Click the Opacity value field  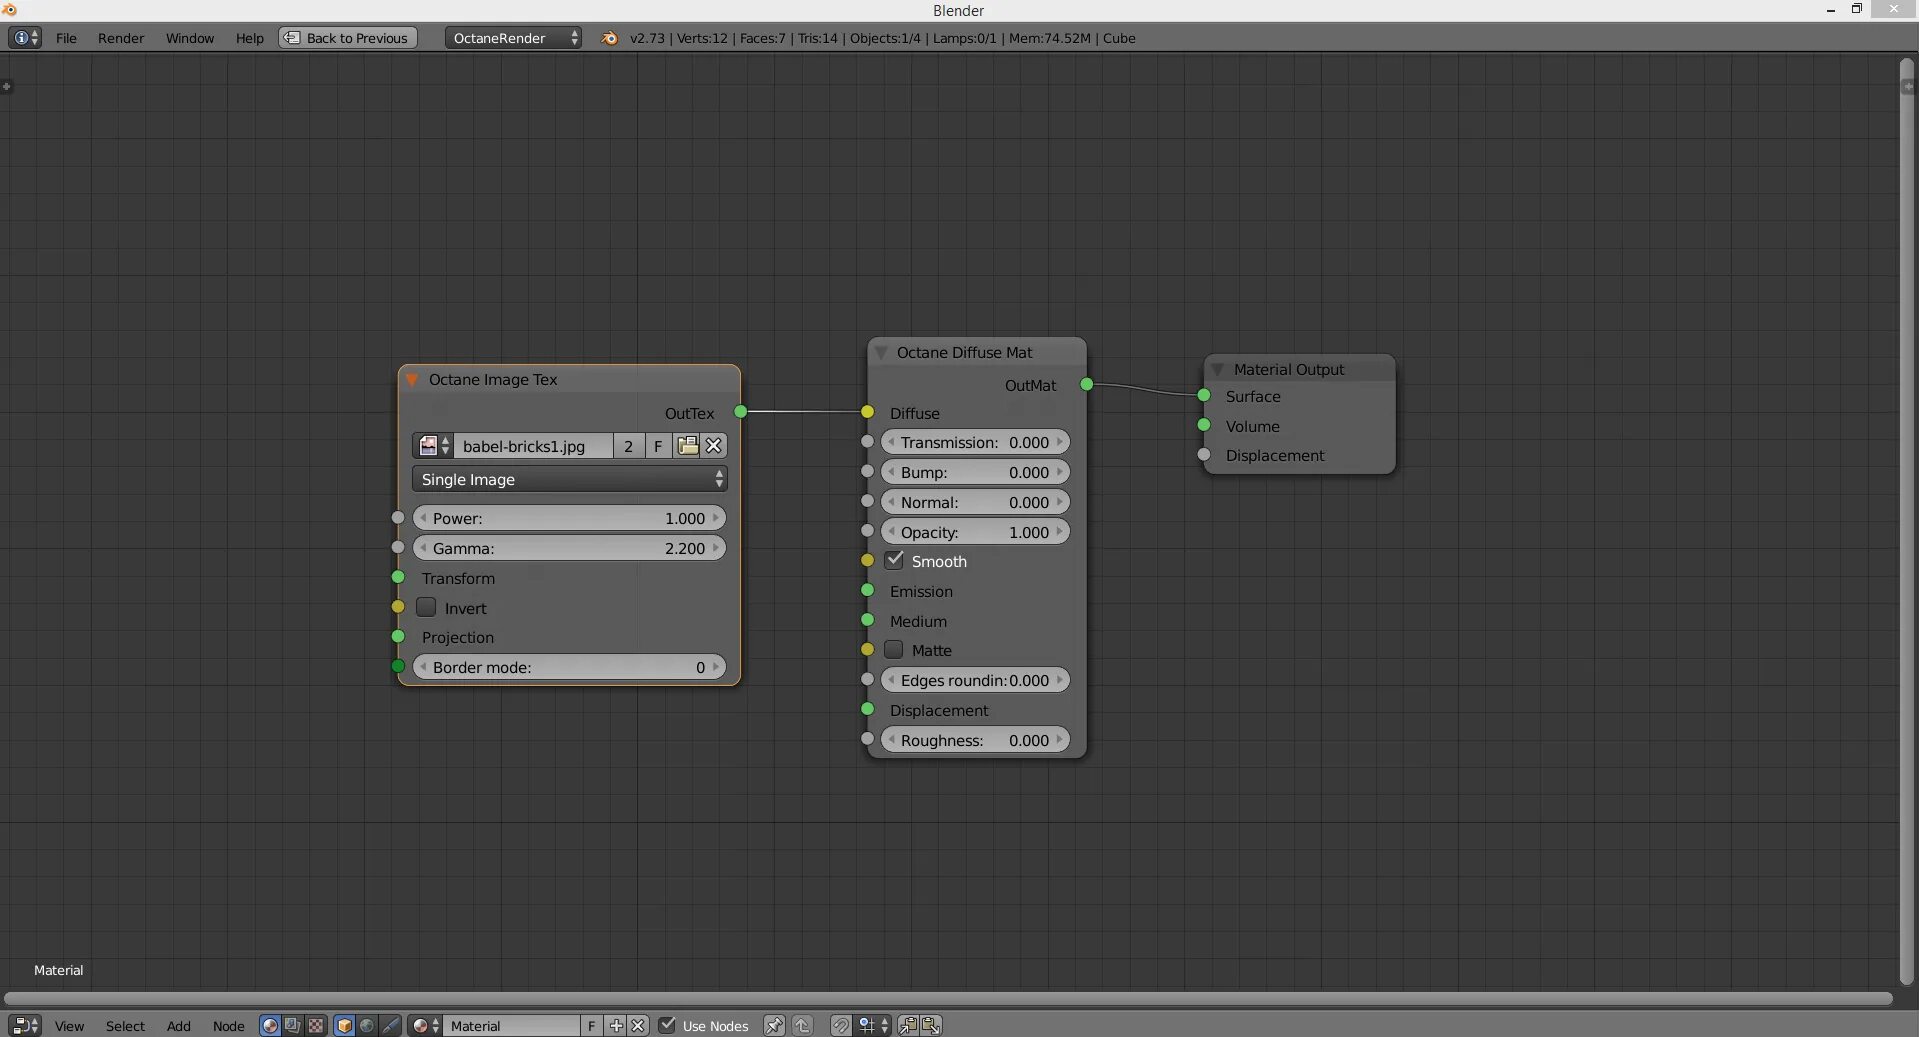tap(976, 532)
